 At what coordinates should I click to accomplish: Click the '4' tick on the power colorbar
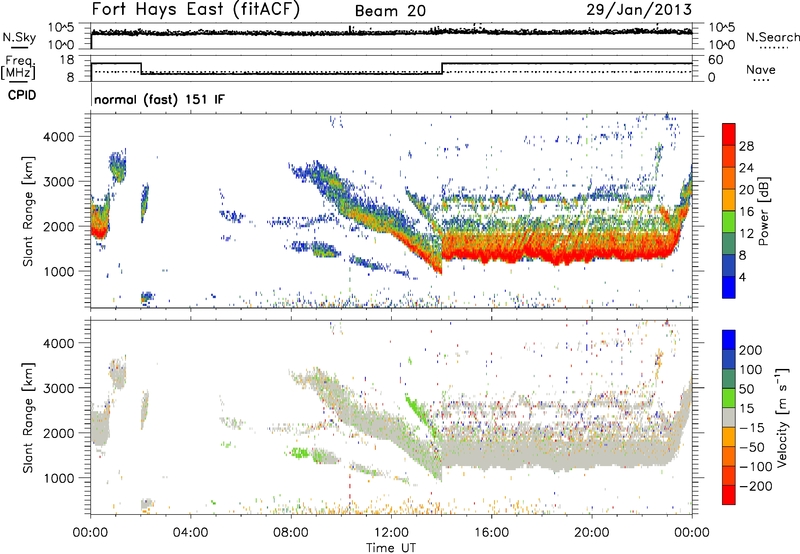742,277
